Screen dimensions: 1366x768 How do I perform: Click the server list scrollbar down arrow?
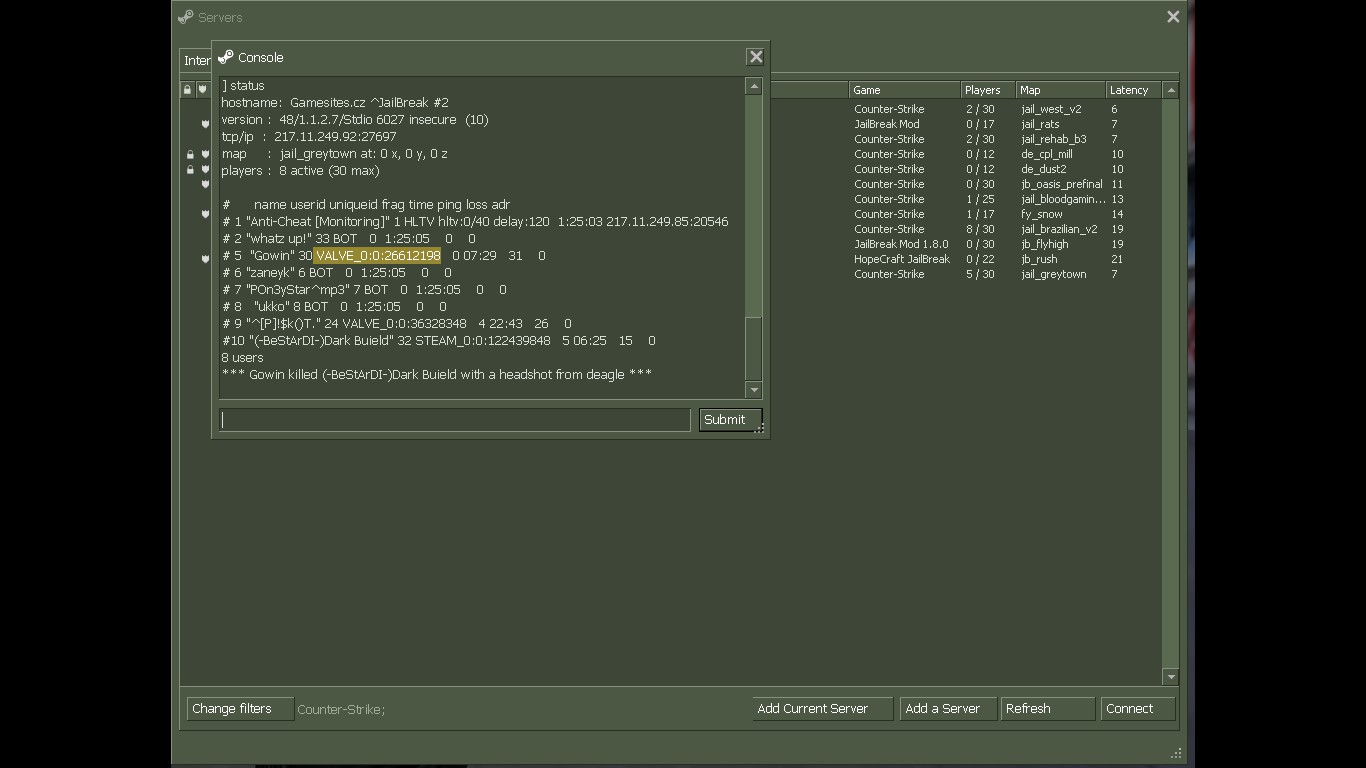coord(1171,677)
